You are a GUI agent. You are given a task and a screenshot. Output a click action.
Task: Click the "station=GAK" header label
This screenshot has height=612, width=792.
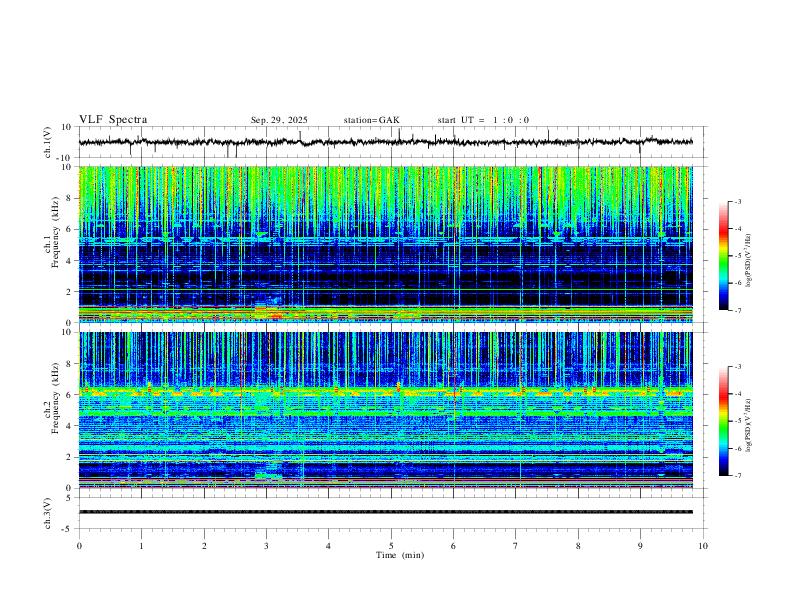(371, 120)
